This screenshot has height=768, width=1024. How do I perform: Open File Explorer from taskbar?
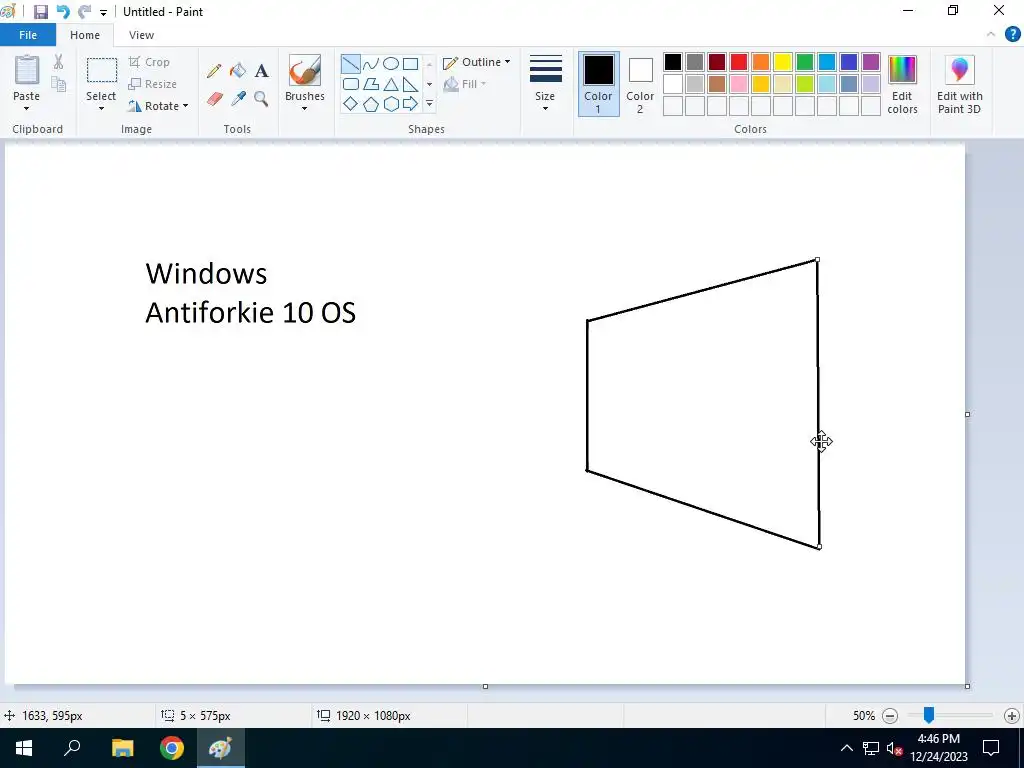(x=122, y=748)
